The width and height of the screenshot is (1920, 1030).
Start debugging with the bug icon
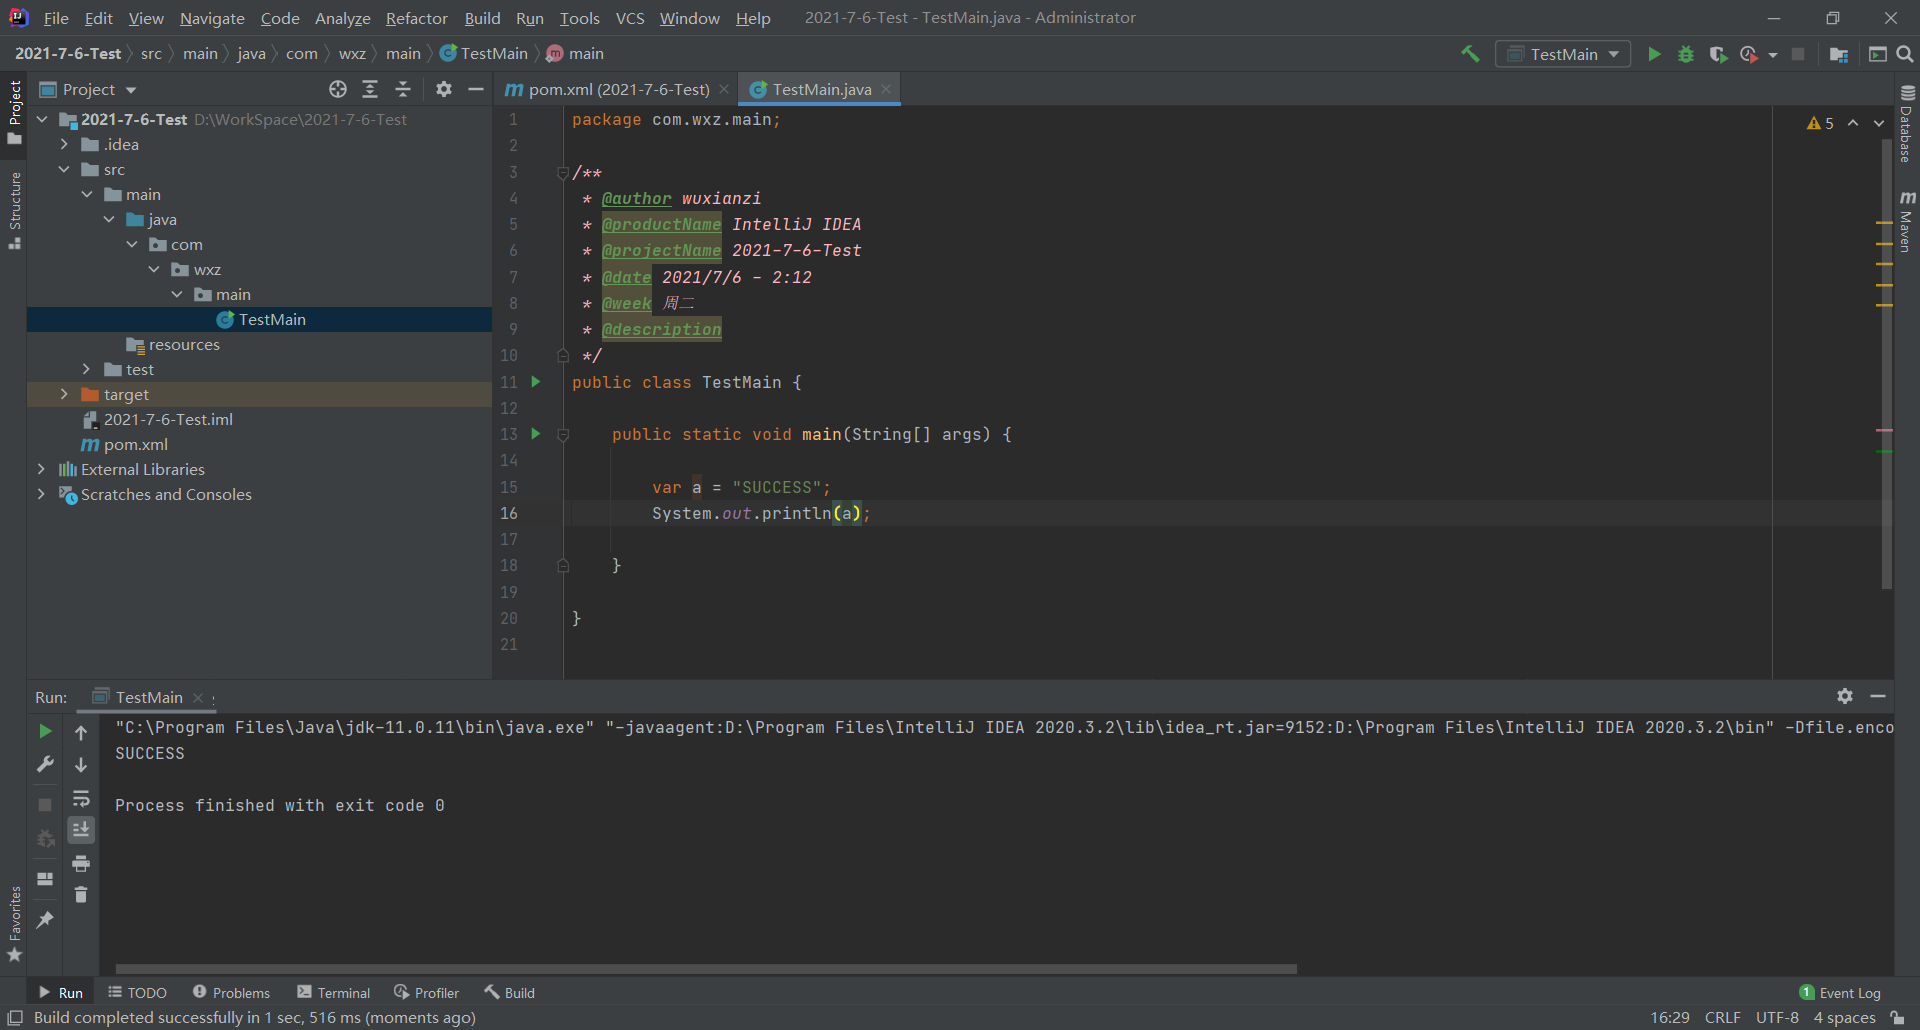pos(1686,54)
